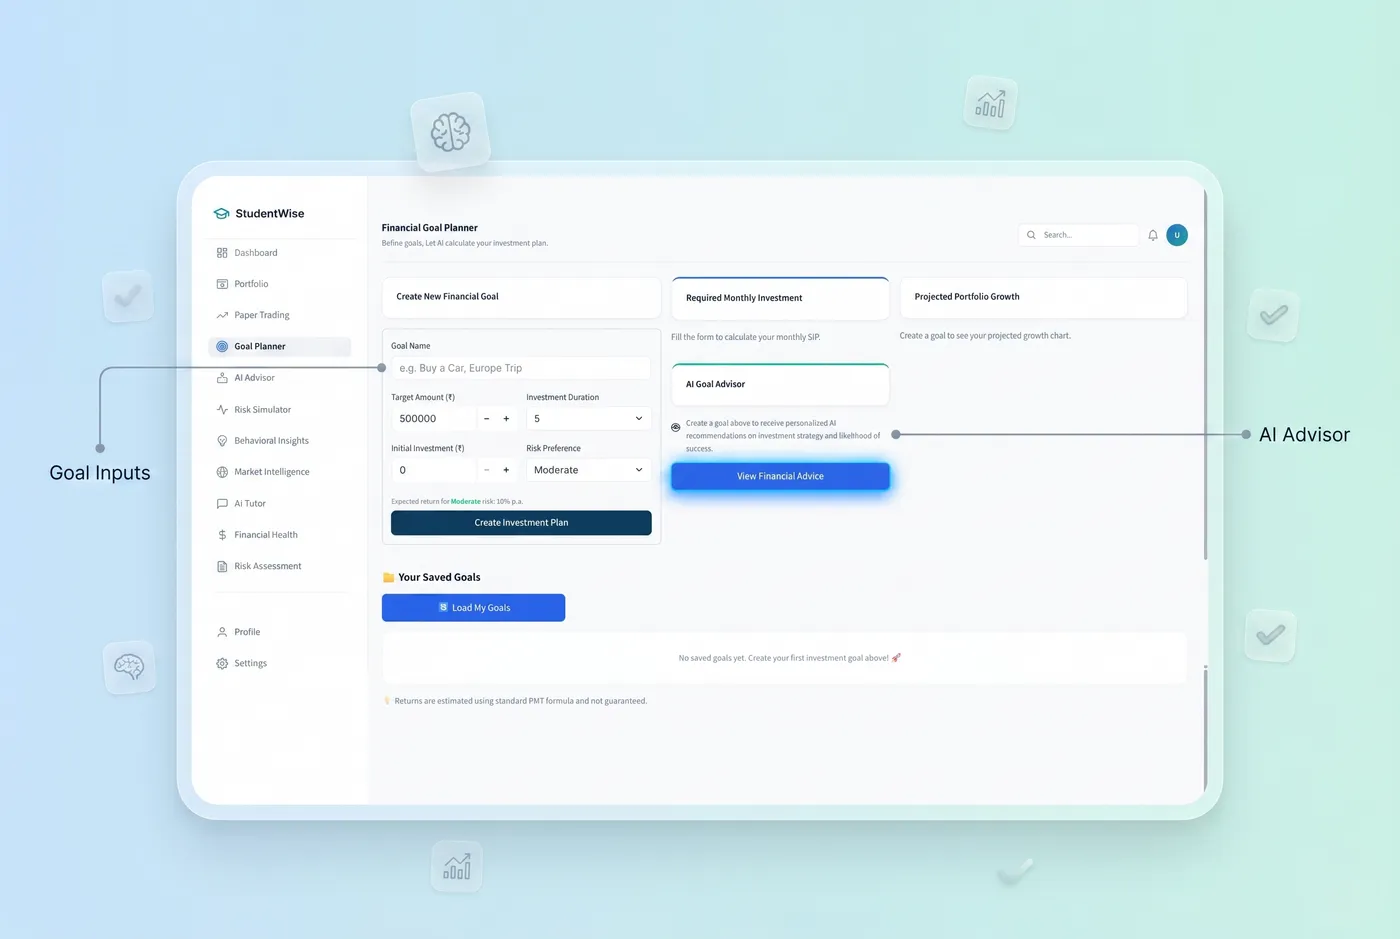Focus the Goal Name input field
1400x939 pixels.
tap(521, 368)
